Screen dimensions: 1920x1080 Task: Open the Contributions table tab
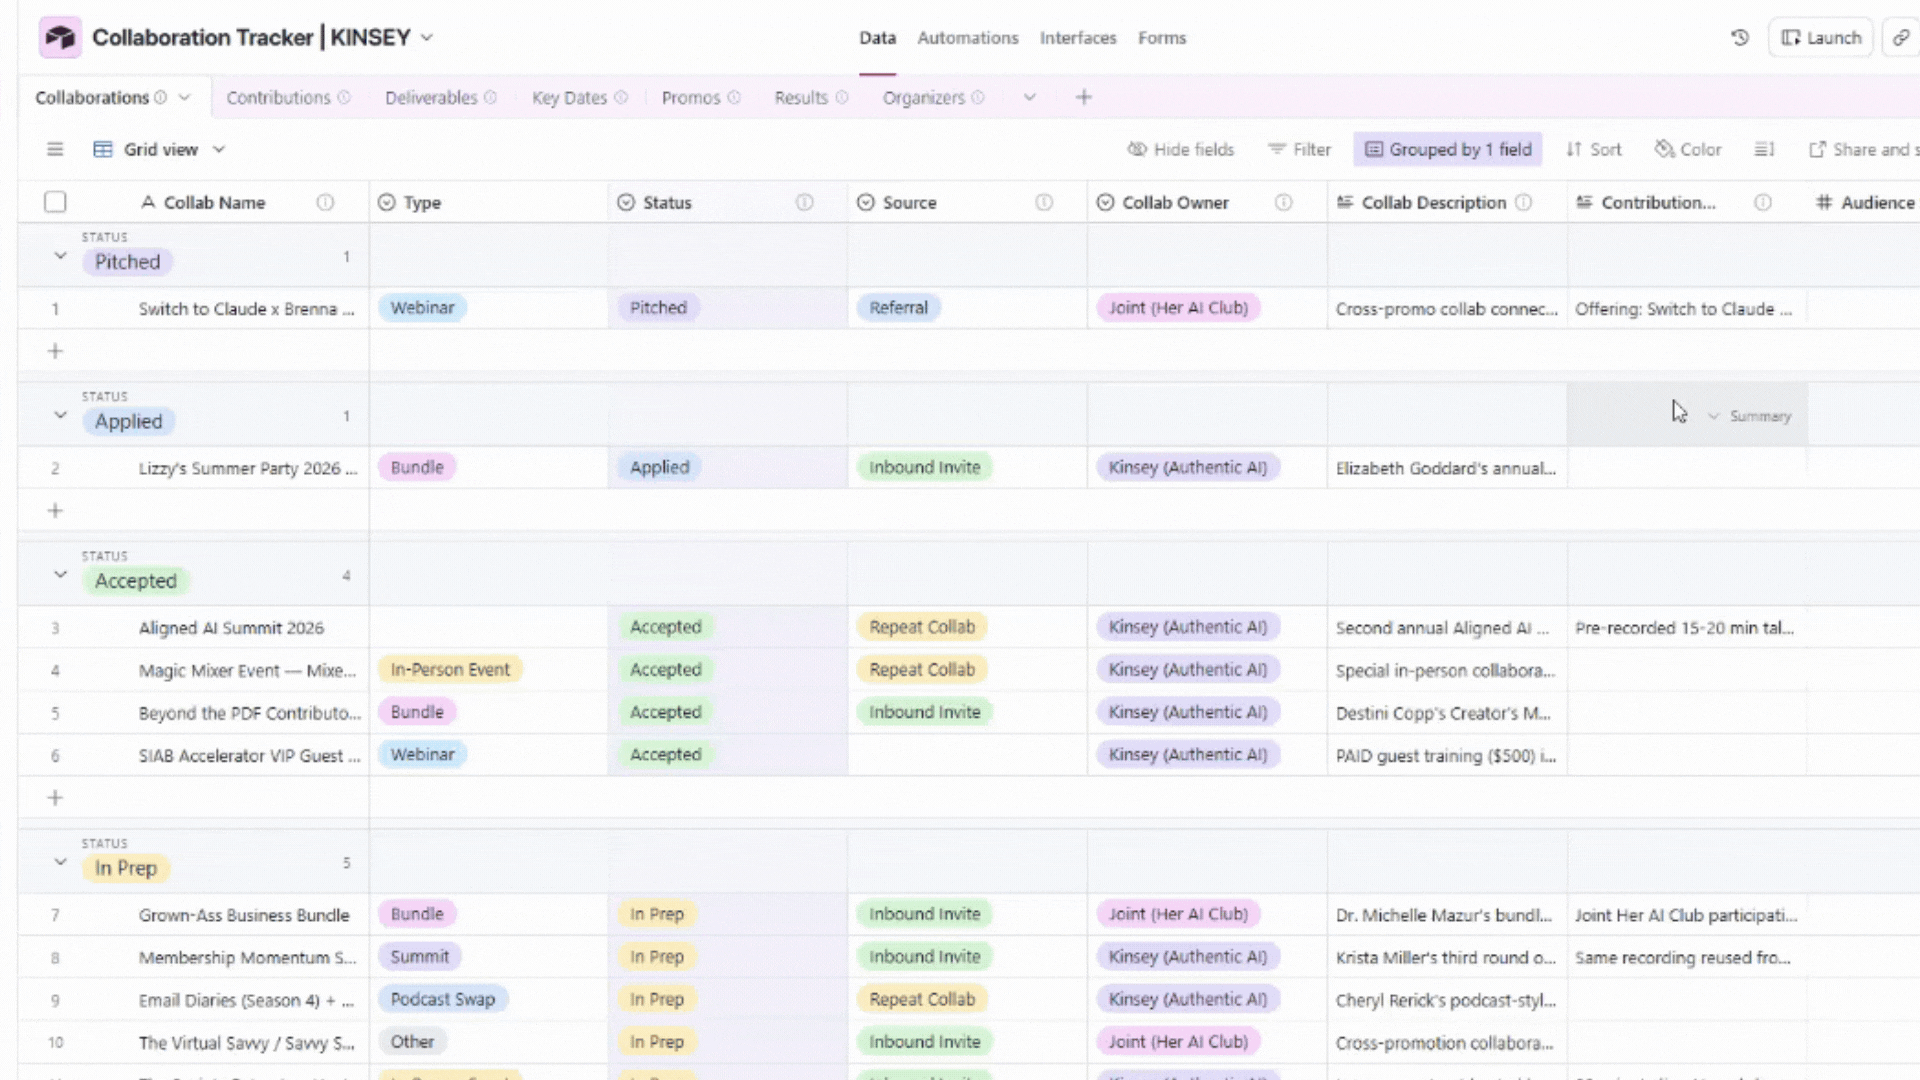point(278,97)
